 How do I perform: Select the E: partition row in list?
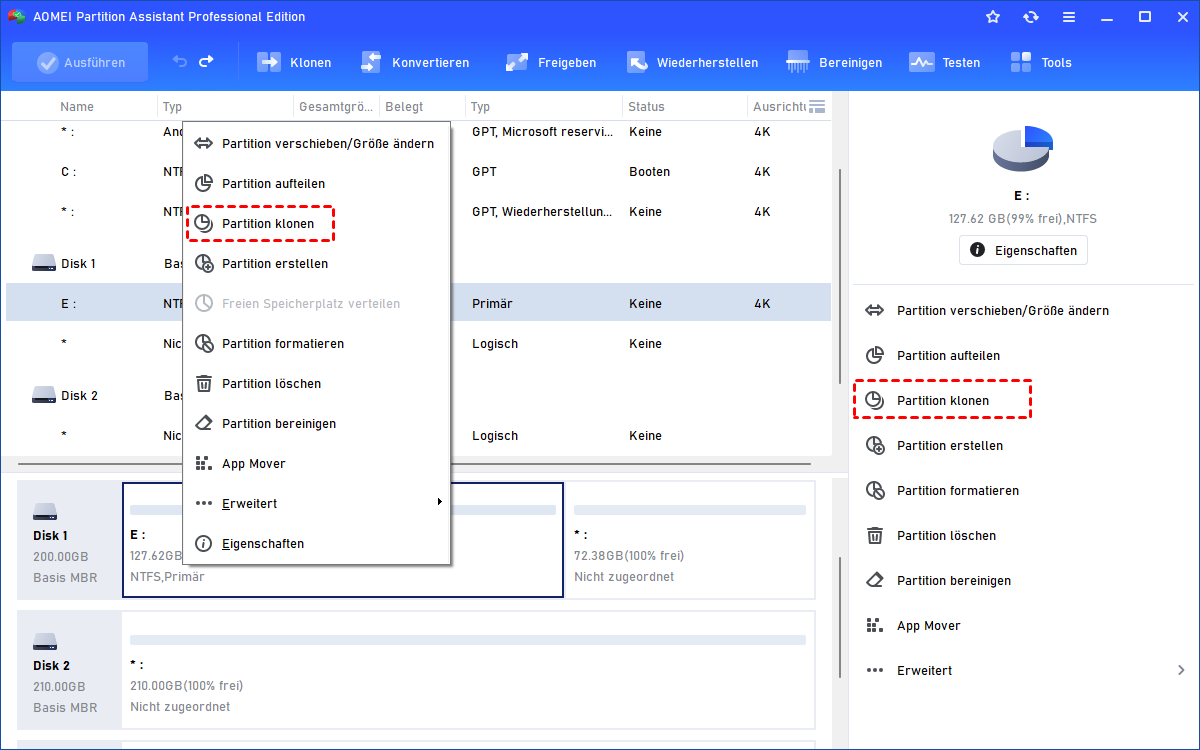pos(418,304)
